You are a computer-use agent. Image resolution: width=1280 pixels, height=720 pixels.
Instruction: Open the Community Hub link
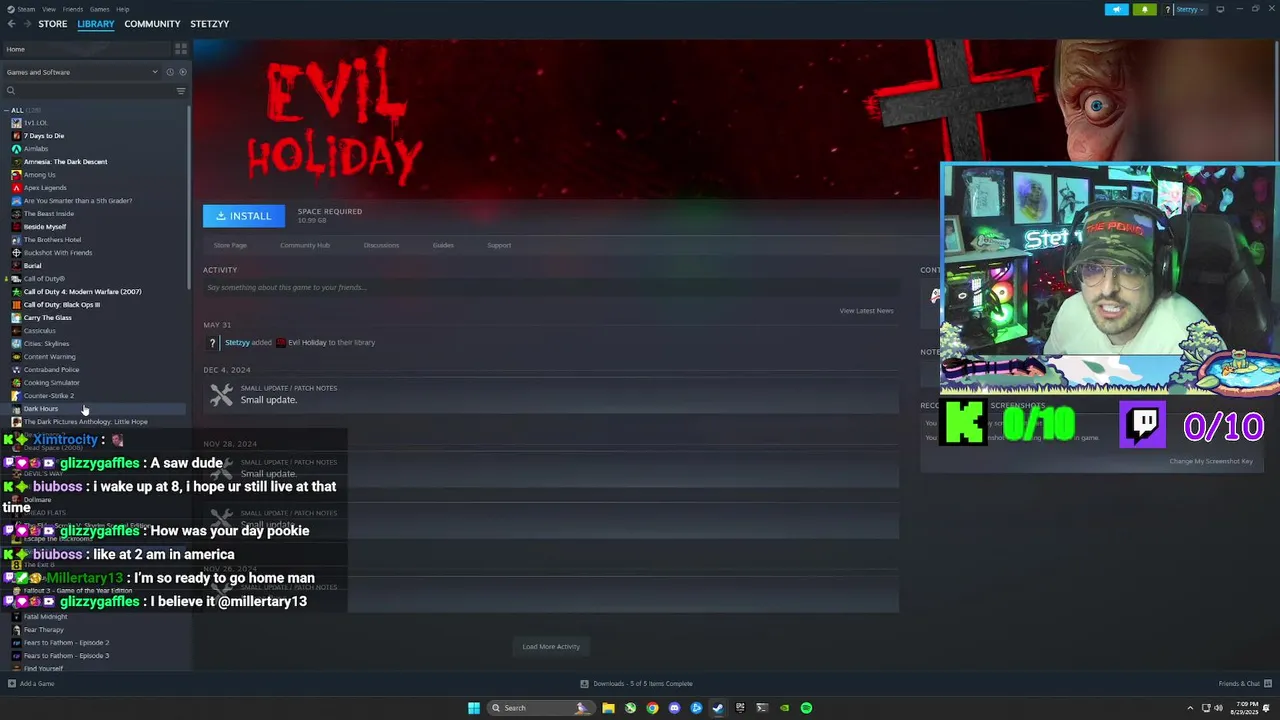305,245
